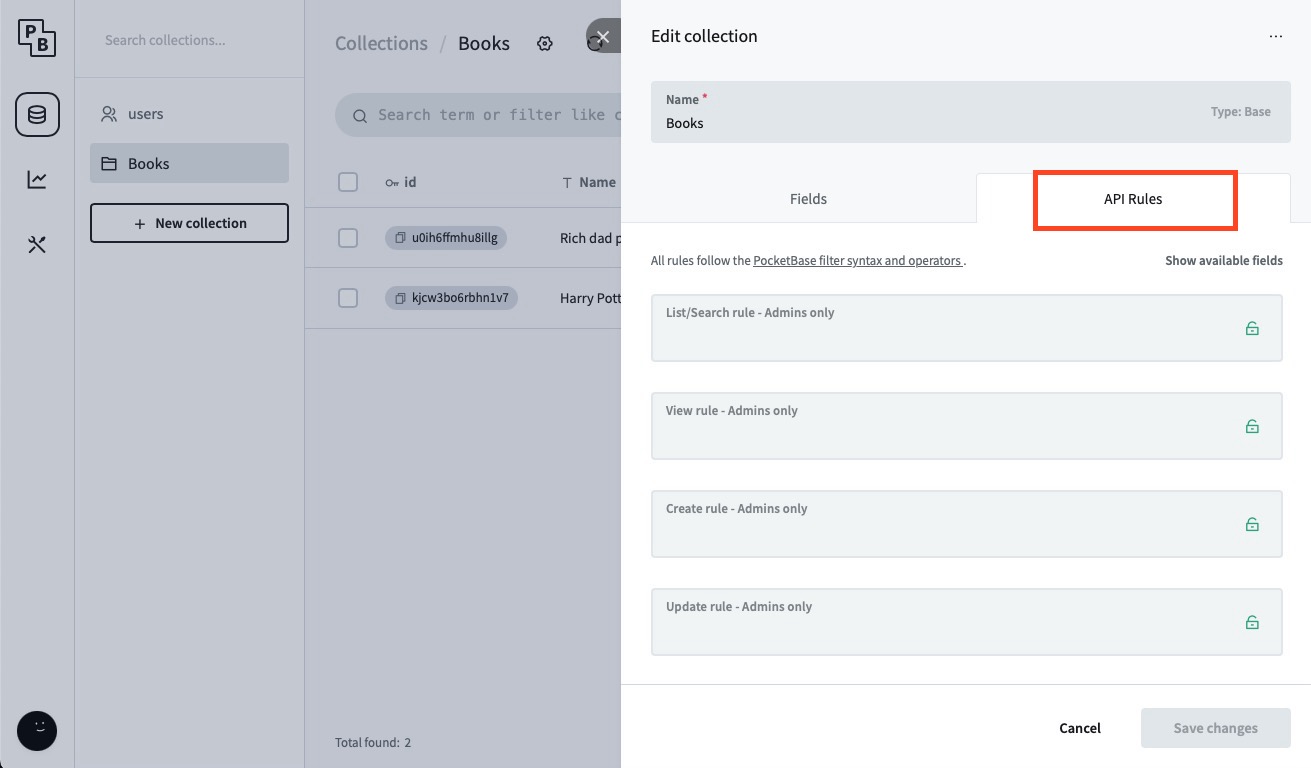Open Settings via the wrench sidebar icon
This screenshot has height=768, width=1311.
coord(37,243)
